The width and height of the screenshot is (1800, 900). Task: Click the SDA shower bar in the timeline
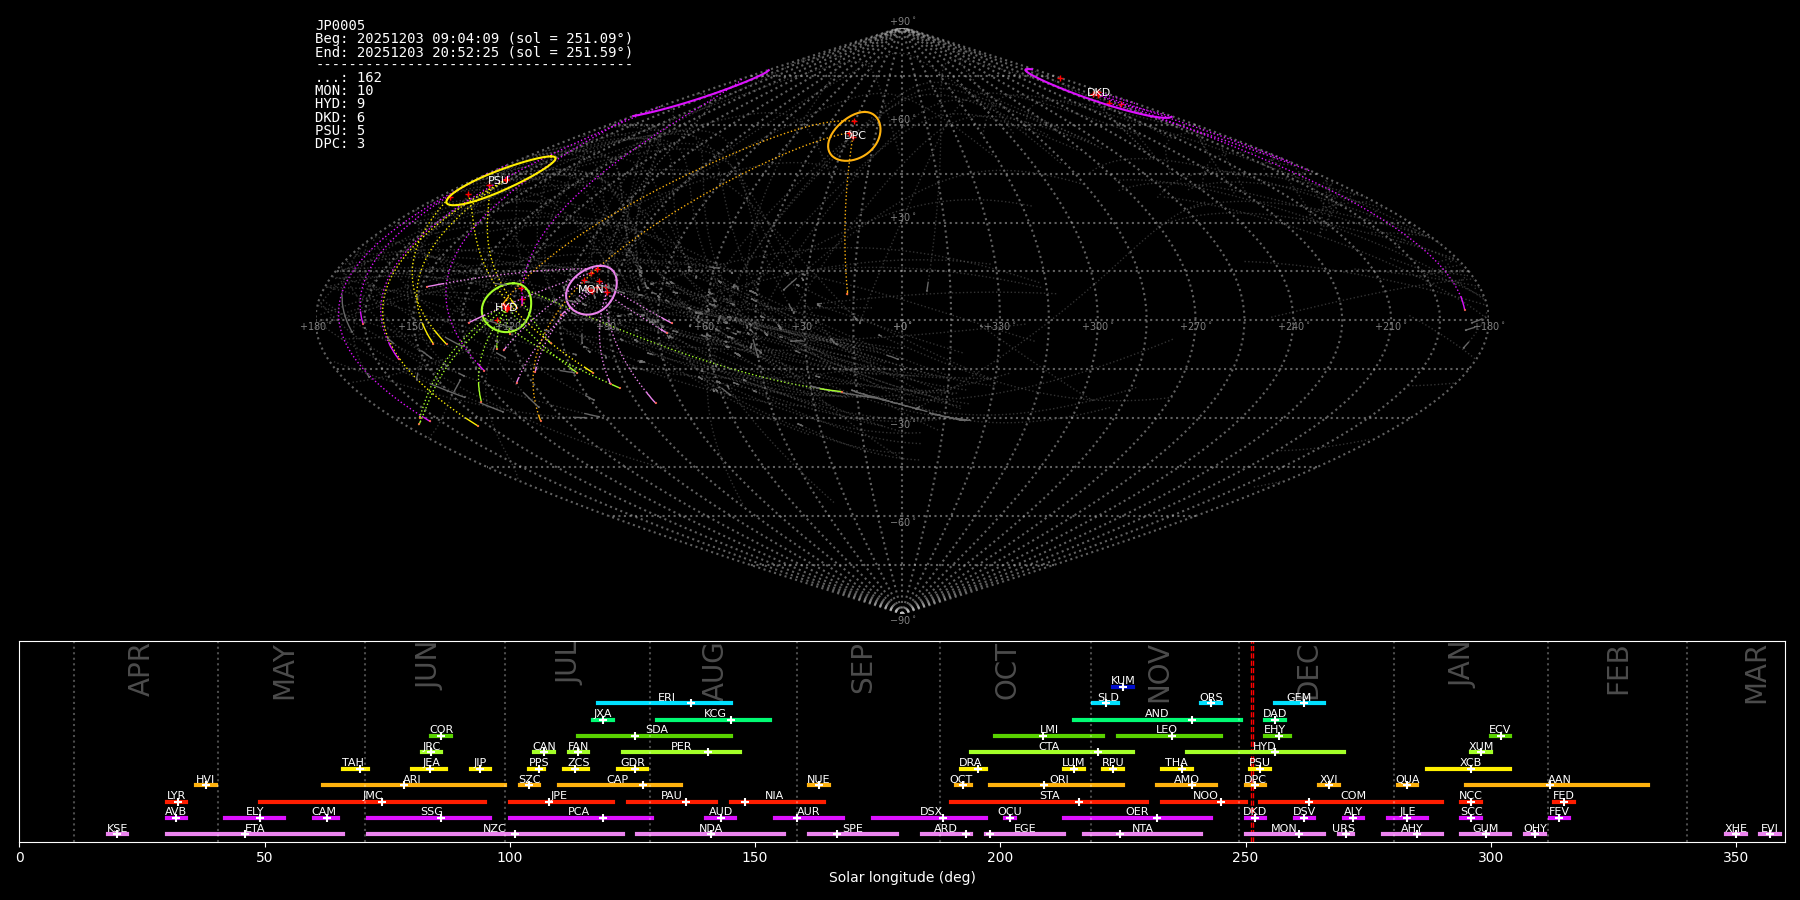click(654, 736)
